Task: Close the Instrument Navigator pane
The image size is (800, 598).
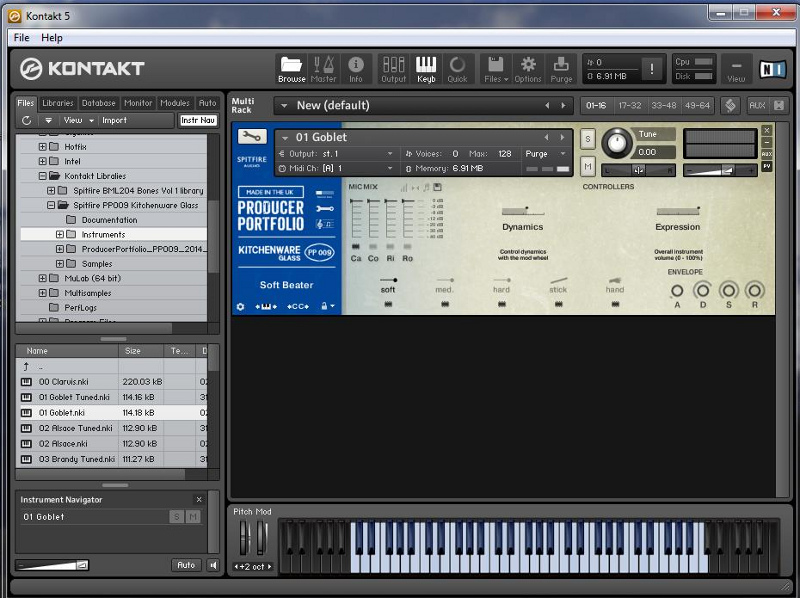Action: point(199,500)
